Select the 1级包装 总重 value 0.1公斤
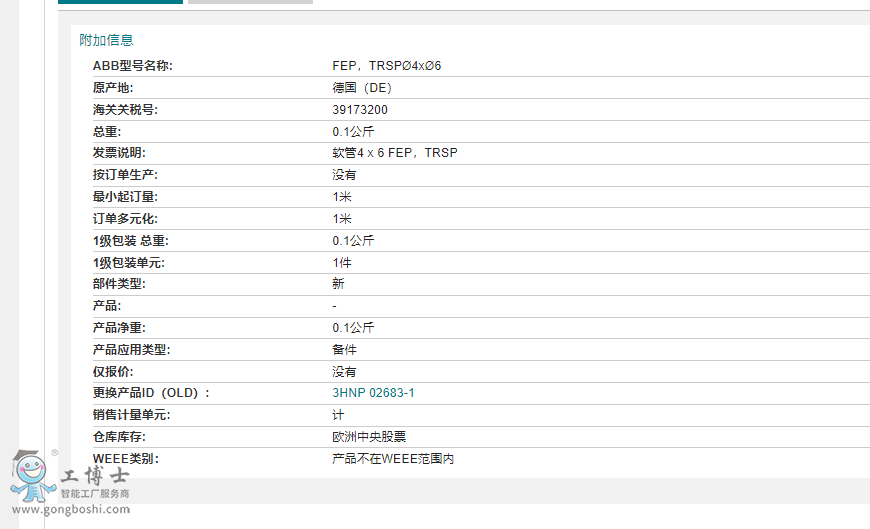The image size is (870, 529). click(x=353, y=241)
